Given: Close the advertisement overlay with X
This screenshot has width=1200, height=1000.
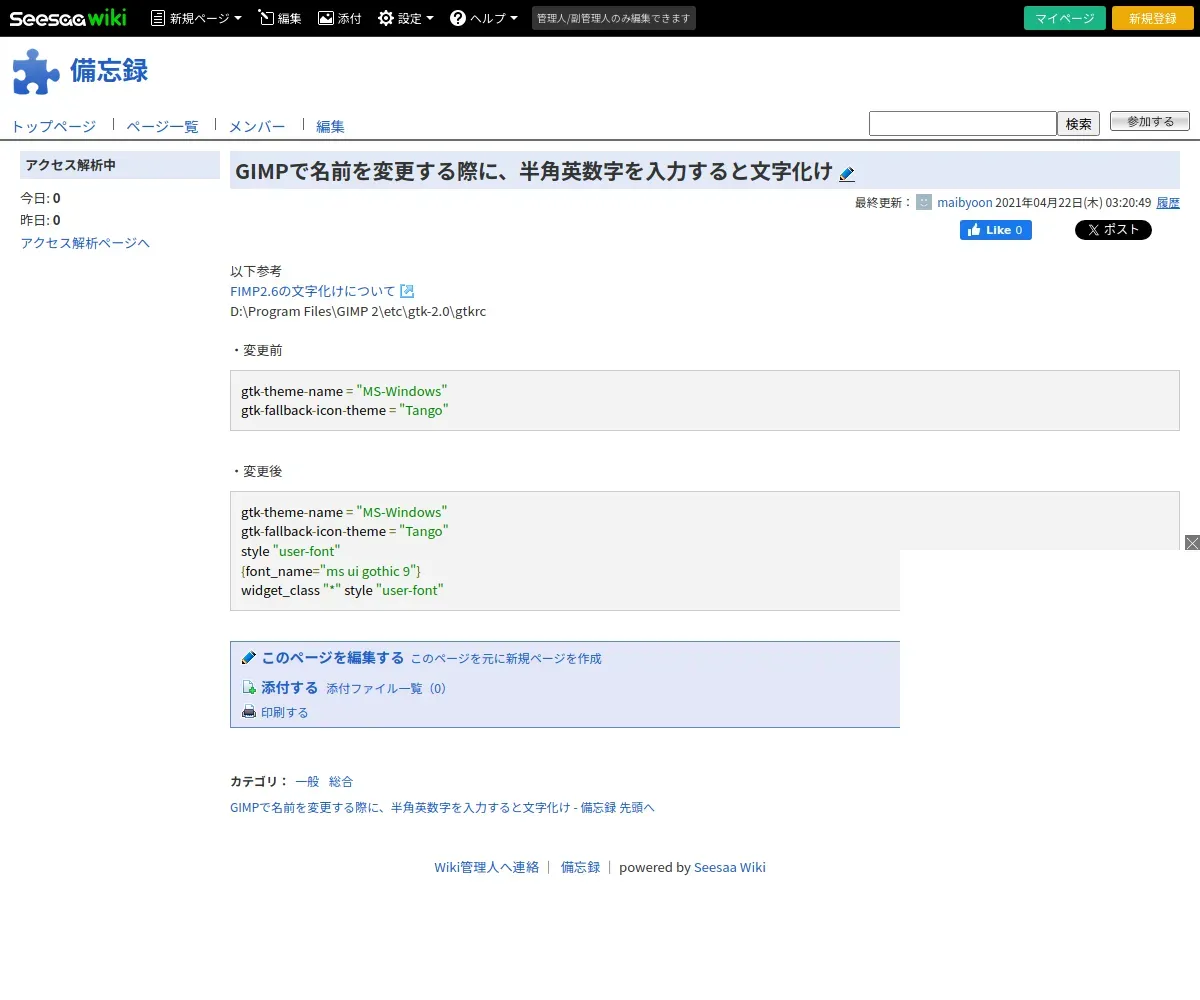Looking at the screenshot, I should (x=1192, y=542).
